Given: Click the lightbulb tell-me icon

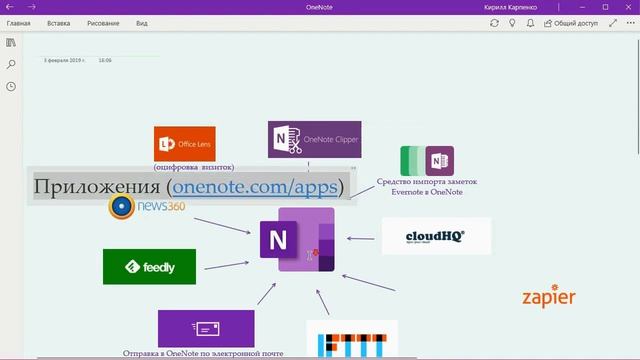Looking at the screenshot, I should 512,23.
